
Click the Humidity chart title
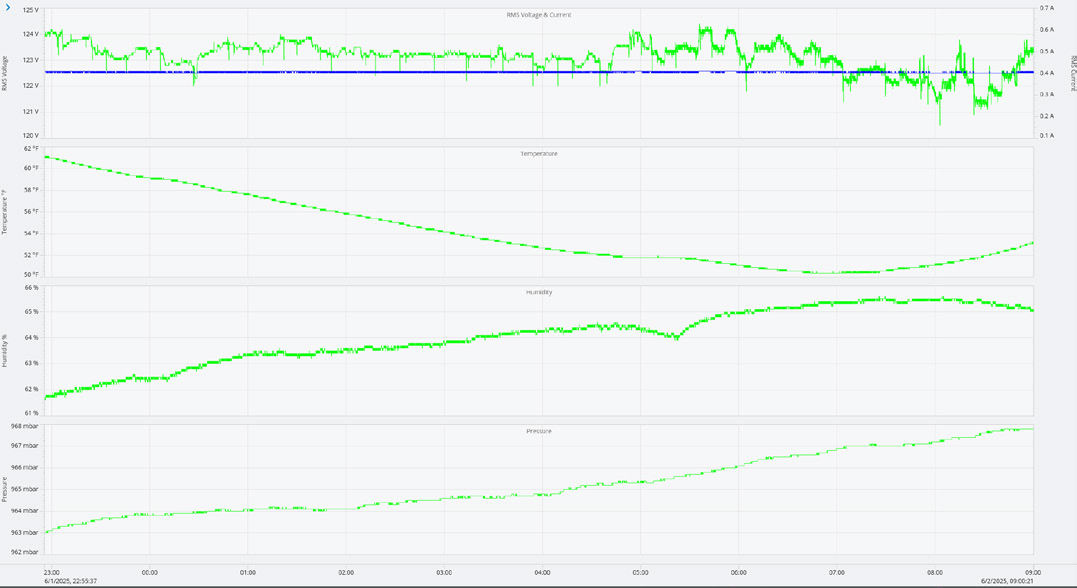pyautogui.click(x=538, y=293)
